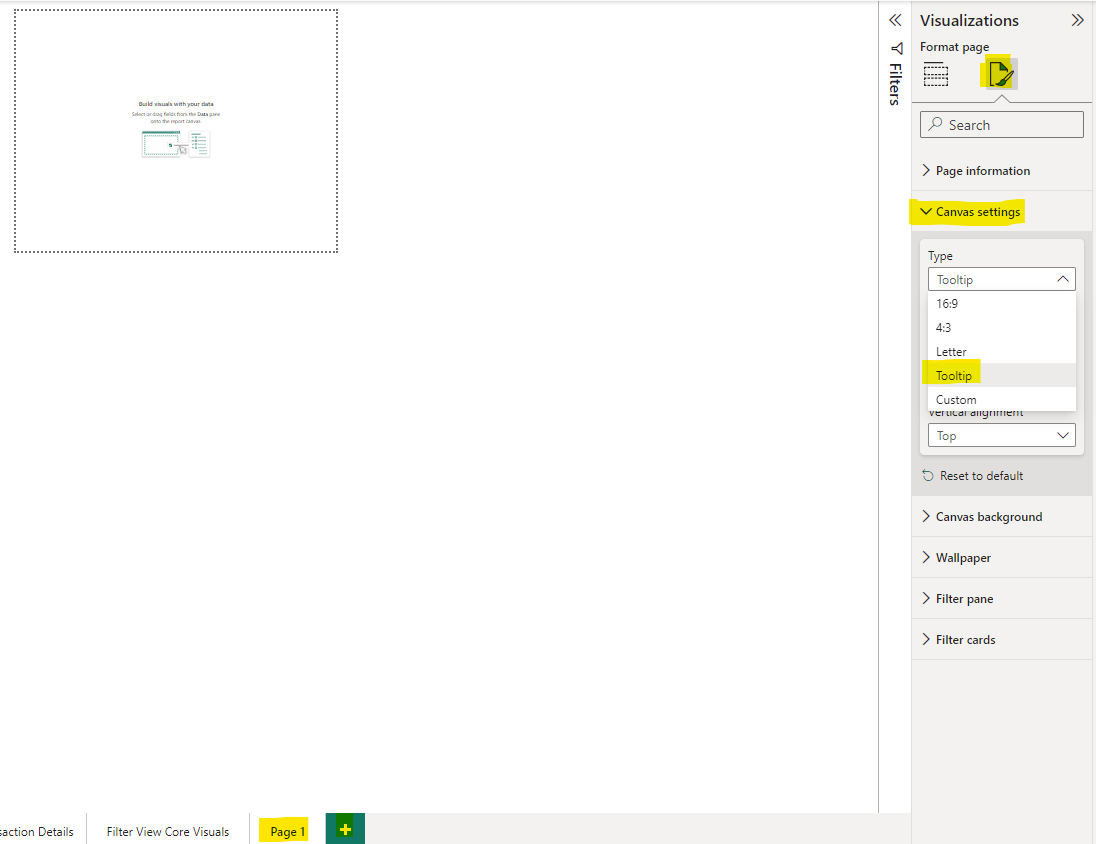The width and height of the screenshot is (1096, 844).
Task: Expand the Canvas background section
Action: click(1002, 517)
